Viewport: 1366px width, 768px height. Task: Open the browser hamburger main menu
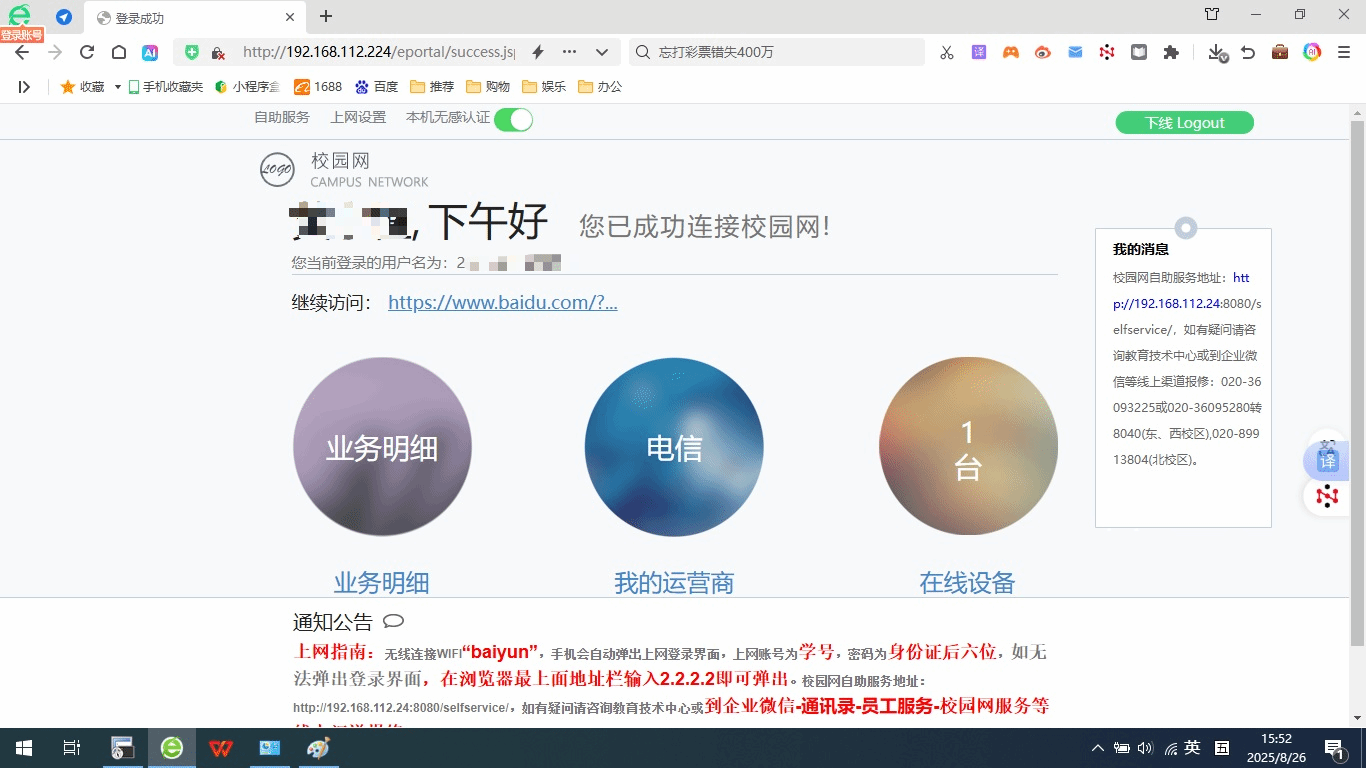point(1344,52)
